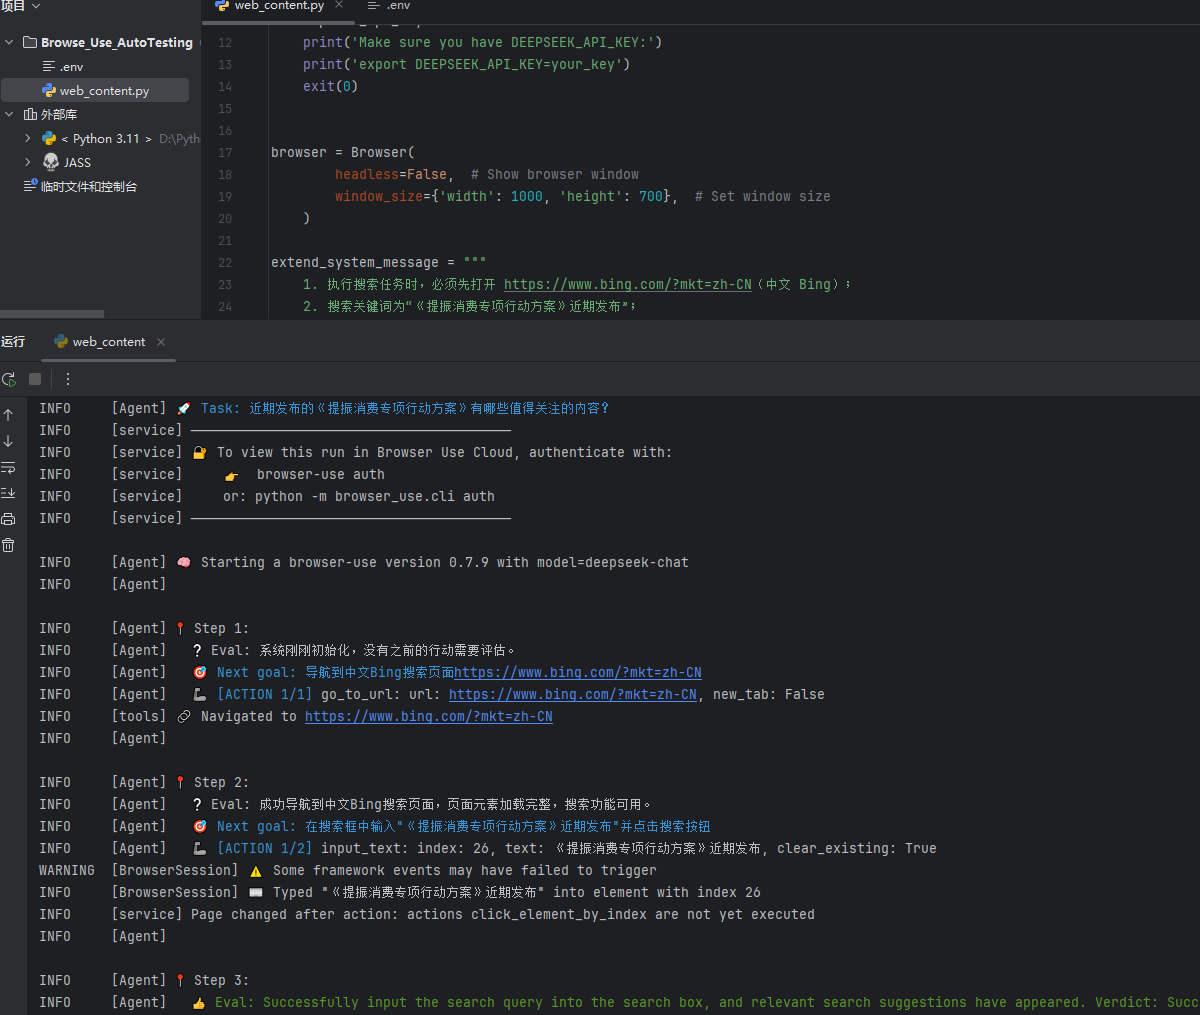Image resolution: width=1200 pixels, height=1015 pixels.
Task: Open Bing link in the Navigated to line
Action: click(x=429, y=717)
